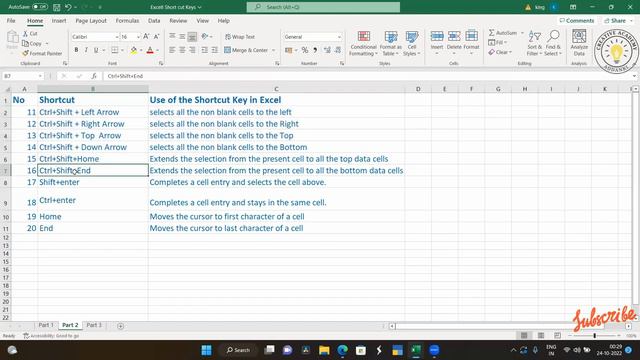
Task: Switch to the Part 1 sheet tab
Action: click(46, 325)
